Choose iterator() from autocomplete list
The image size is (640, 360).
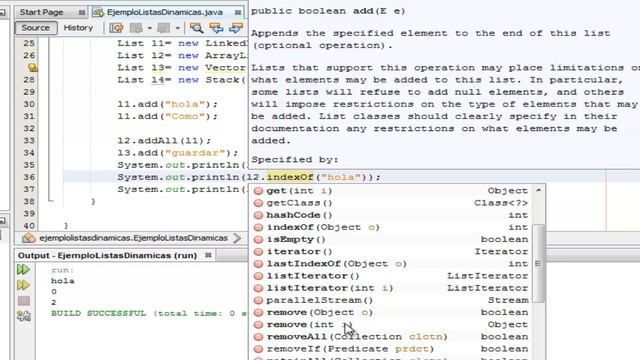point(391,251)
